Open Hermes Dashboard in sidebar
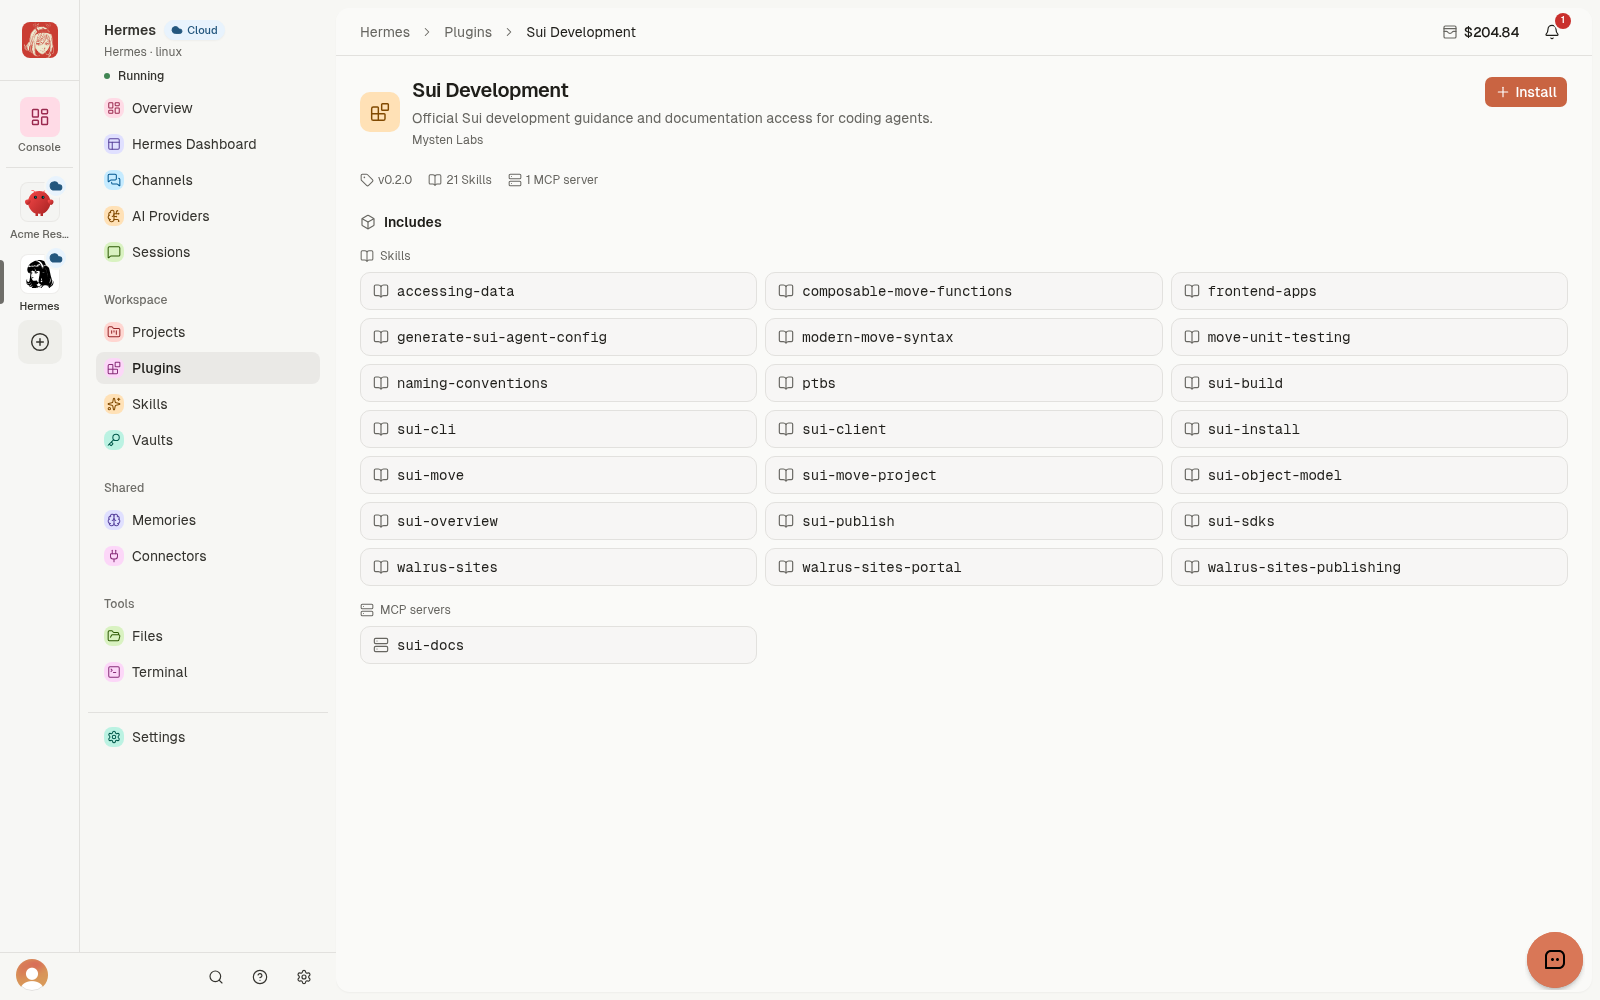This screenshot has width=1600, height=1000. pyautogui.click(x=208, y=144)
